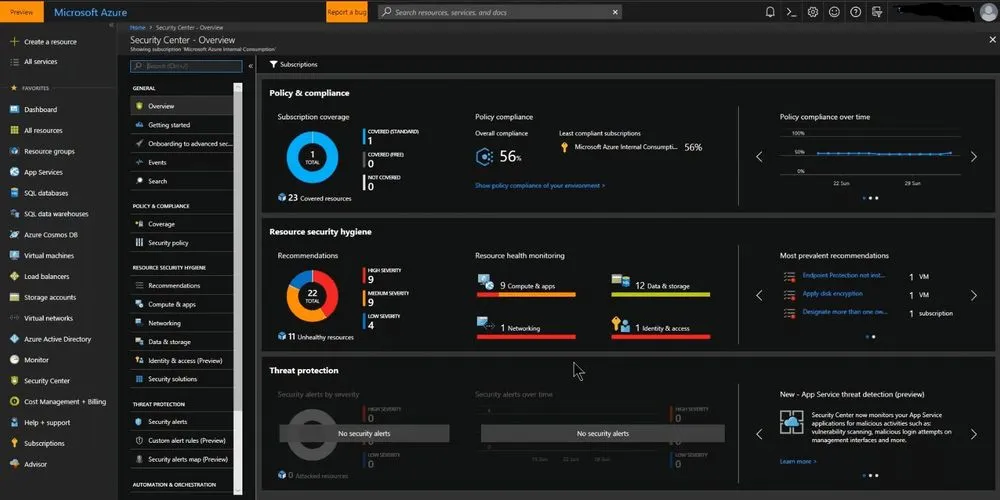Screen dimensions: 1000x500
Task: Open Getting started menu item
Action: (182, 125)
